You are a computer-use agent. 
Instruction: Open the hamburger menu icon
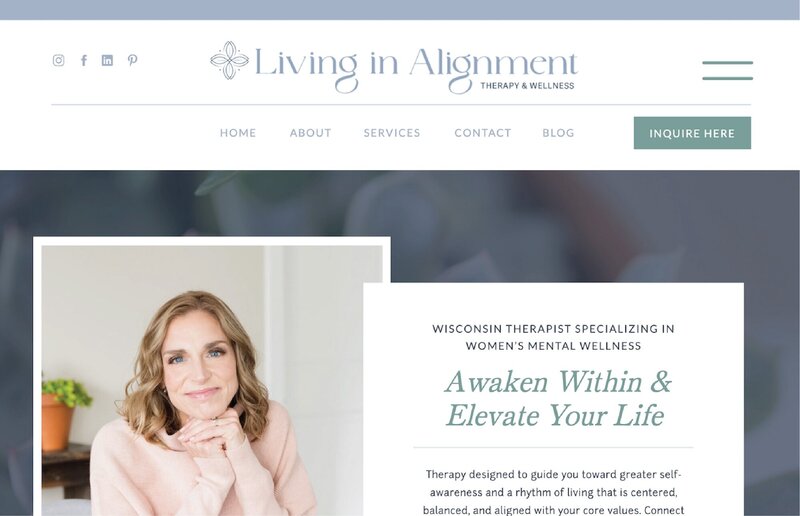coord(728,70)
